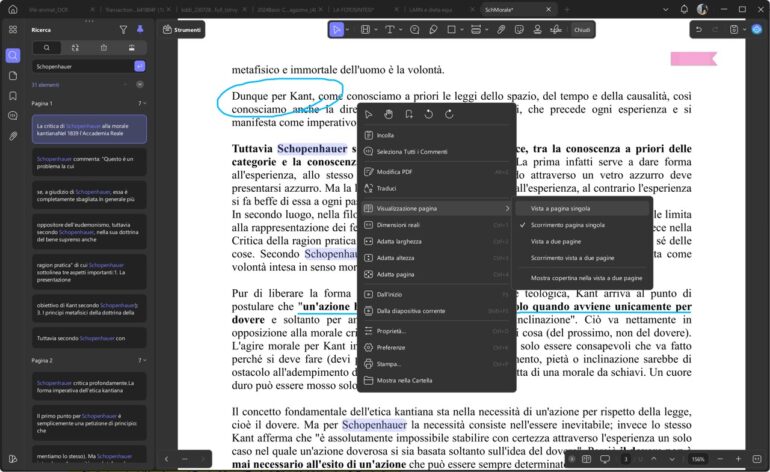Viewport: 770px width, 472px height.
Task: Select the text tool in top toolbar
Action: point(390,29)
